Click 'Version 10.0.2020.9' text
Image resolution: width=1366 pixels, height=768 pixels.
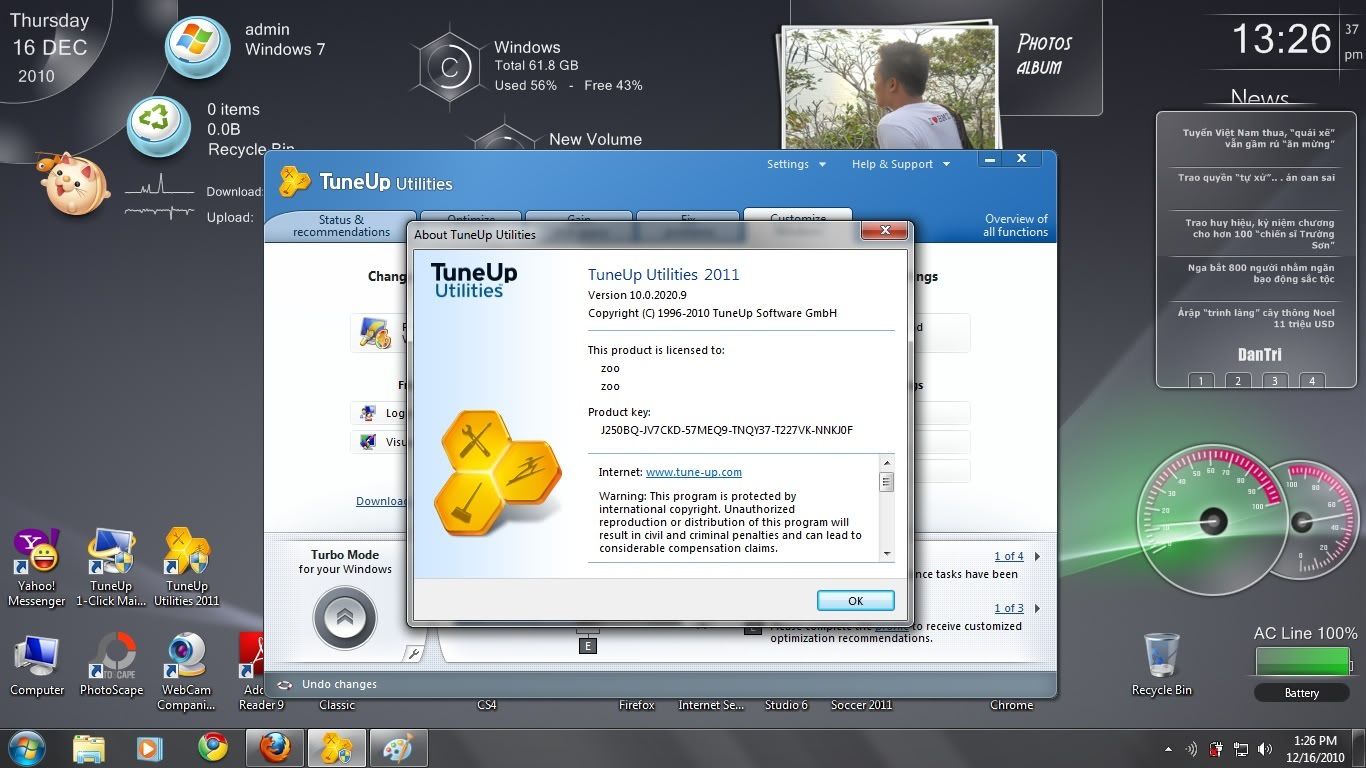tap(637, 295)
